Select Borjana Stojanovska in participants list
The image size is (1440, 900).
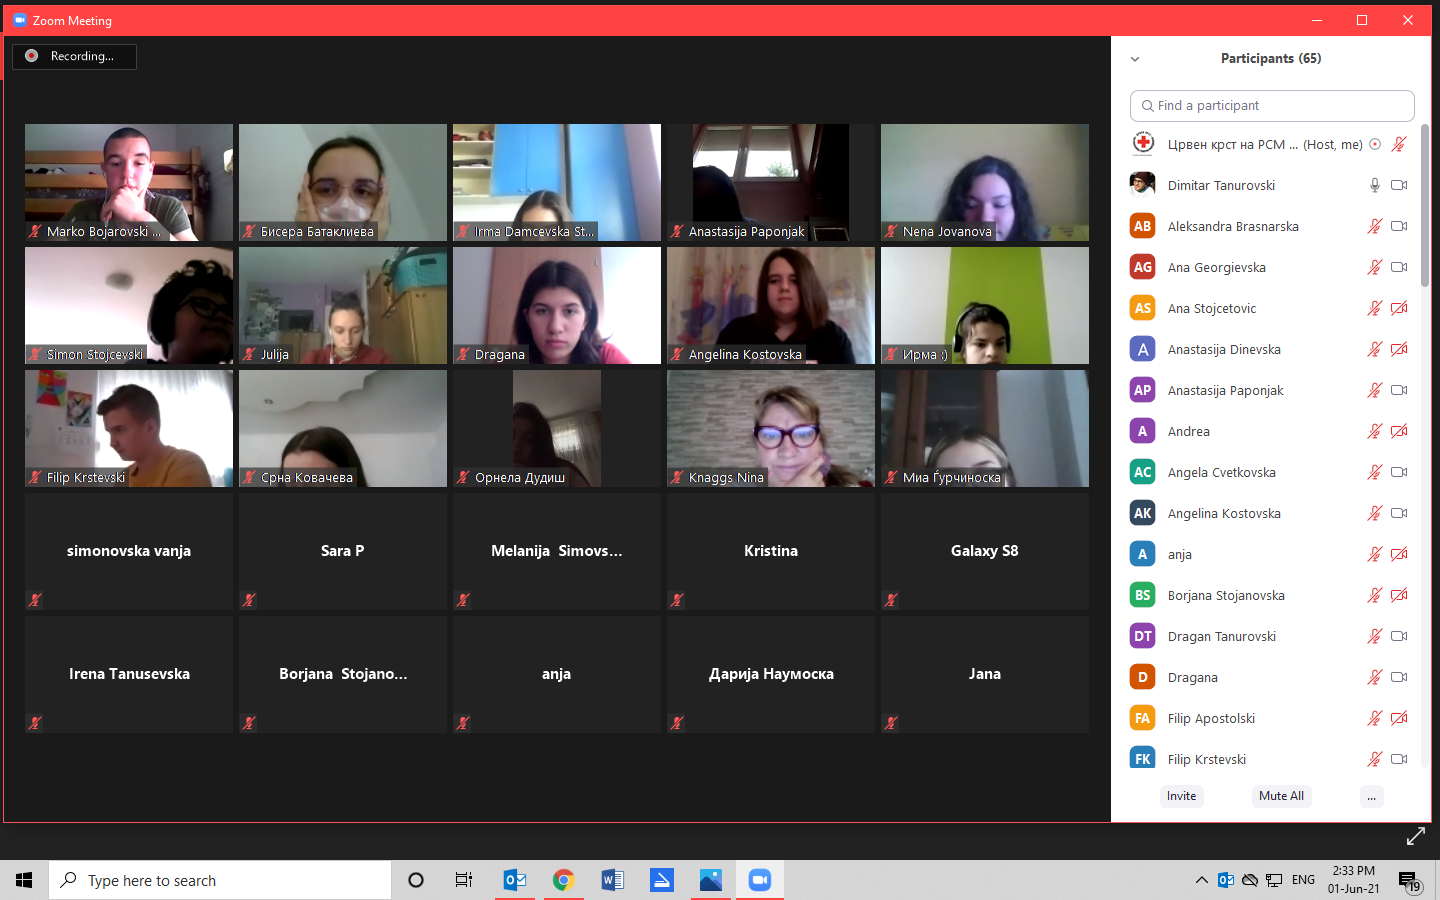point(1226,595)
